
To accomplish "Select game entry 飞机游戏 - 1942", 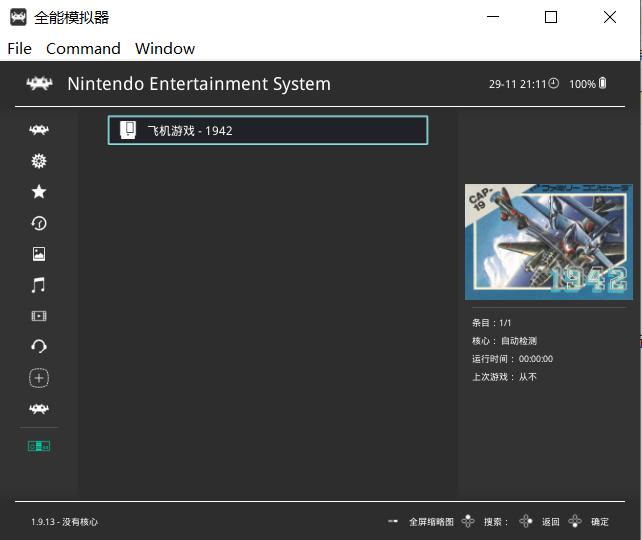I will [x=268, y=130].
